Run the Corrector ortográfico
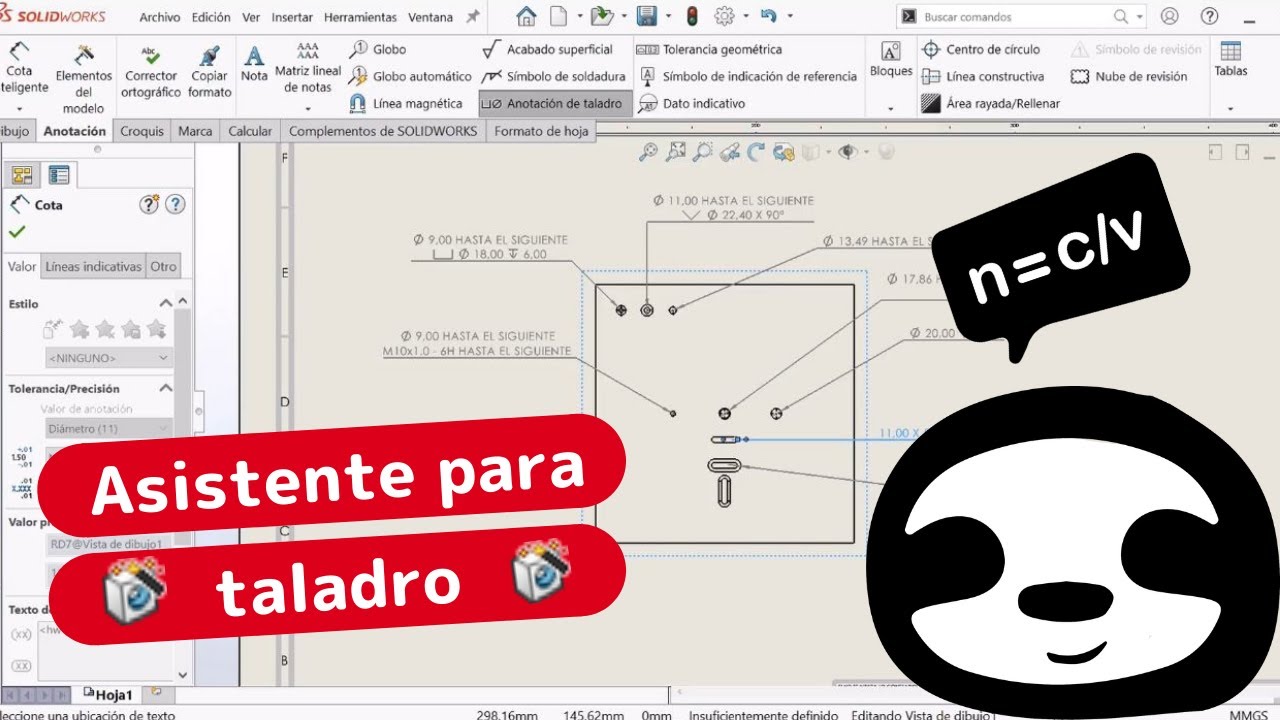The image size is (1280, 720). coord(151,72)
